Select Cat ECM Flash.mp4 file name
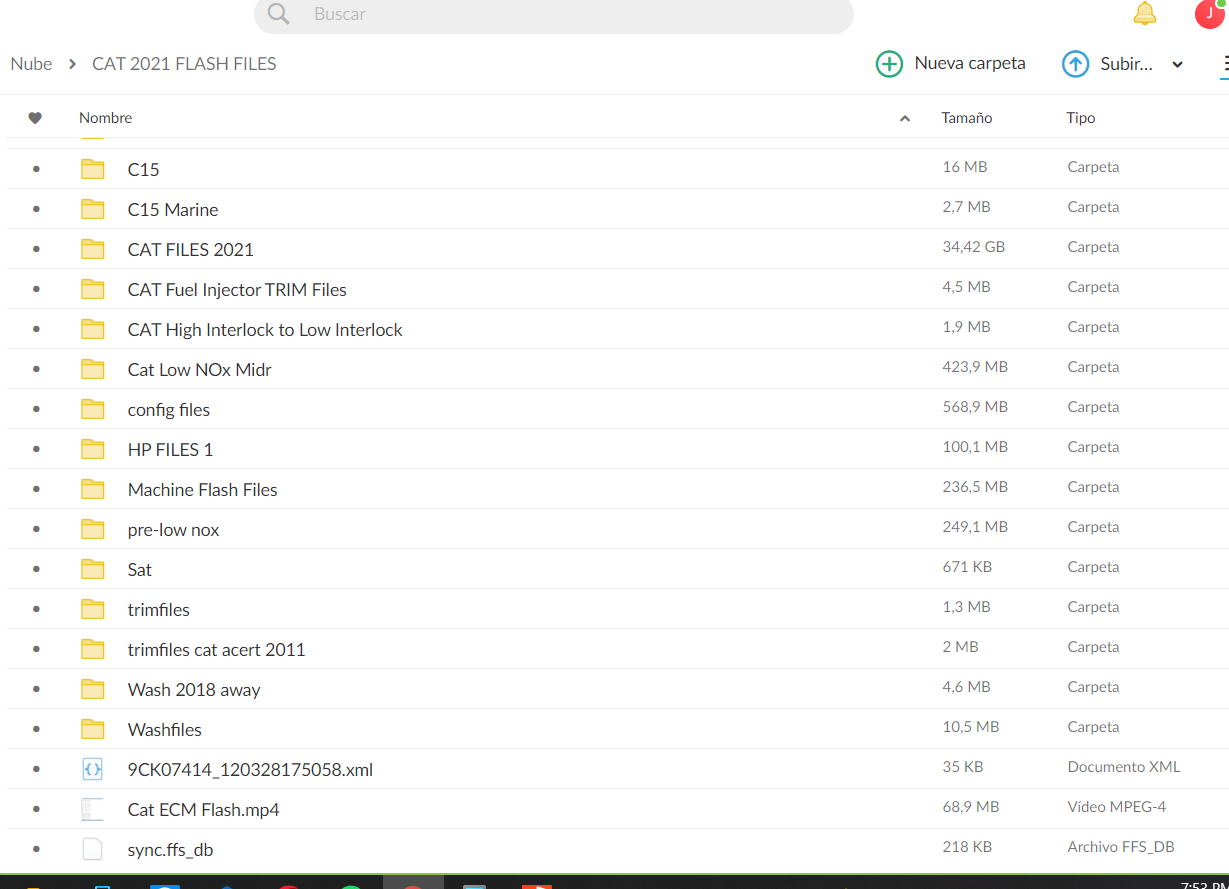 [204, 810]
